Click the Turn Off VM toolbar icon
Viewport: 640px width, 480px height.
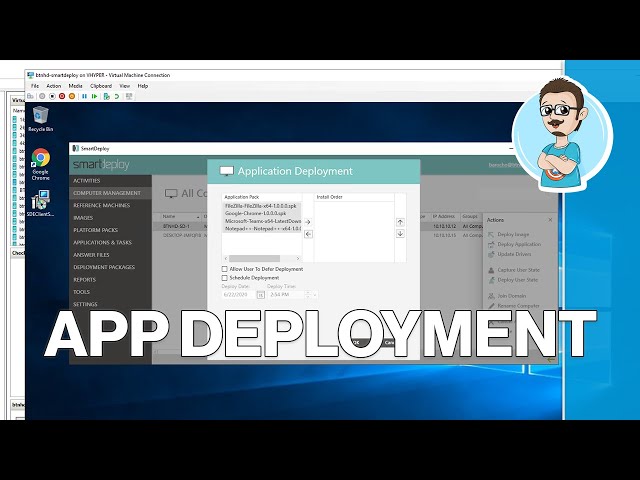coord(52,96)
